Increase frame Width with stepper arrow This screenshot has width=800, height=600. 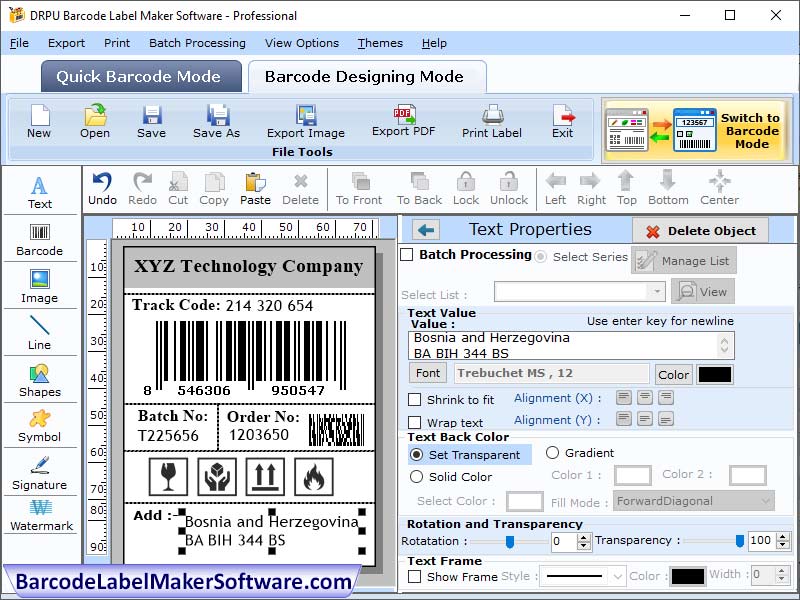(x=781, y=571)
